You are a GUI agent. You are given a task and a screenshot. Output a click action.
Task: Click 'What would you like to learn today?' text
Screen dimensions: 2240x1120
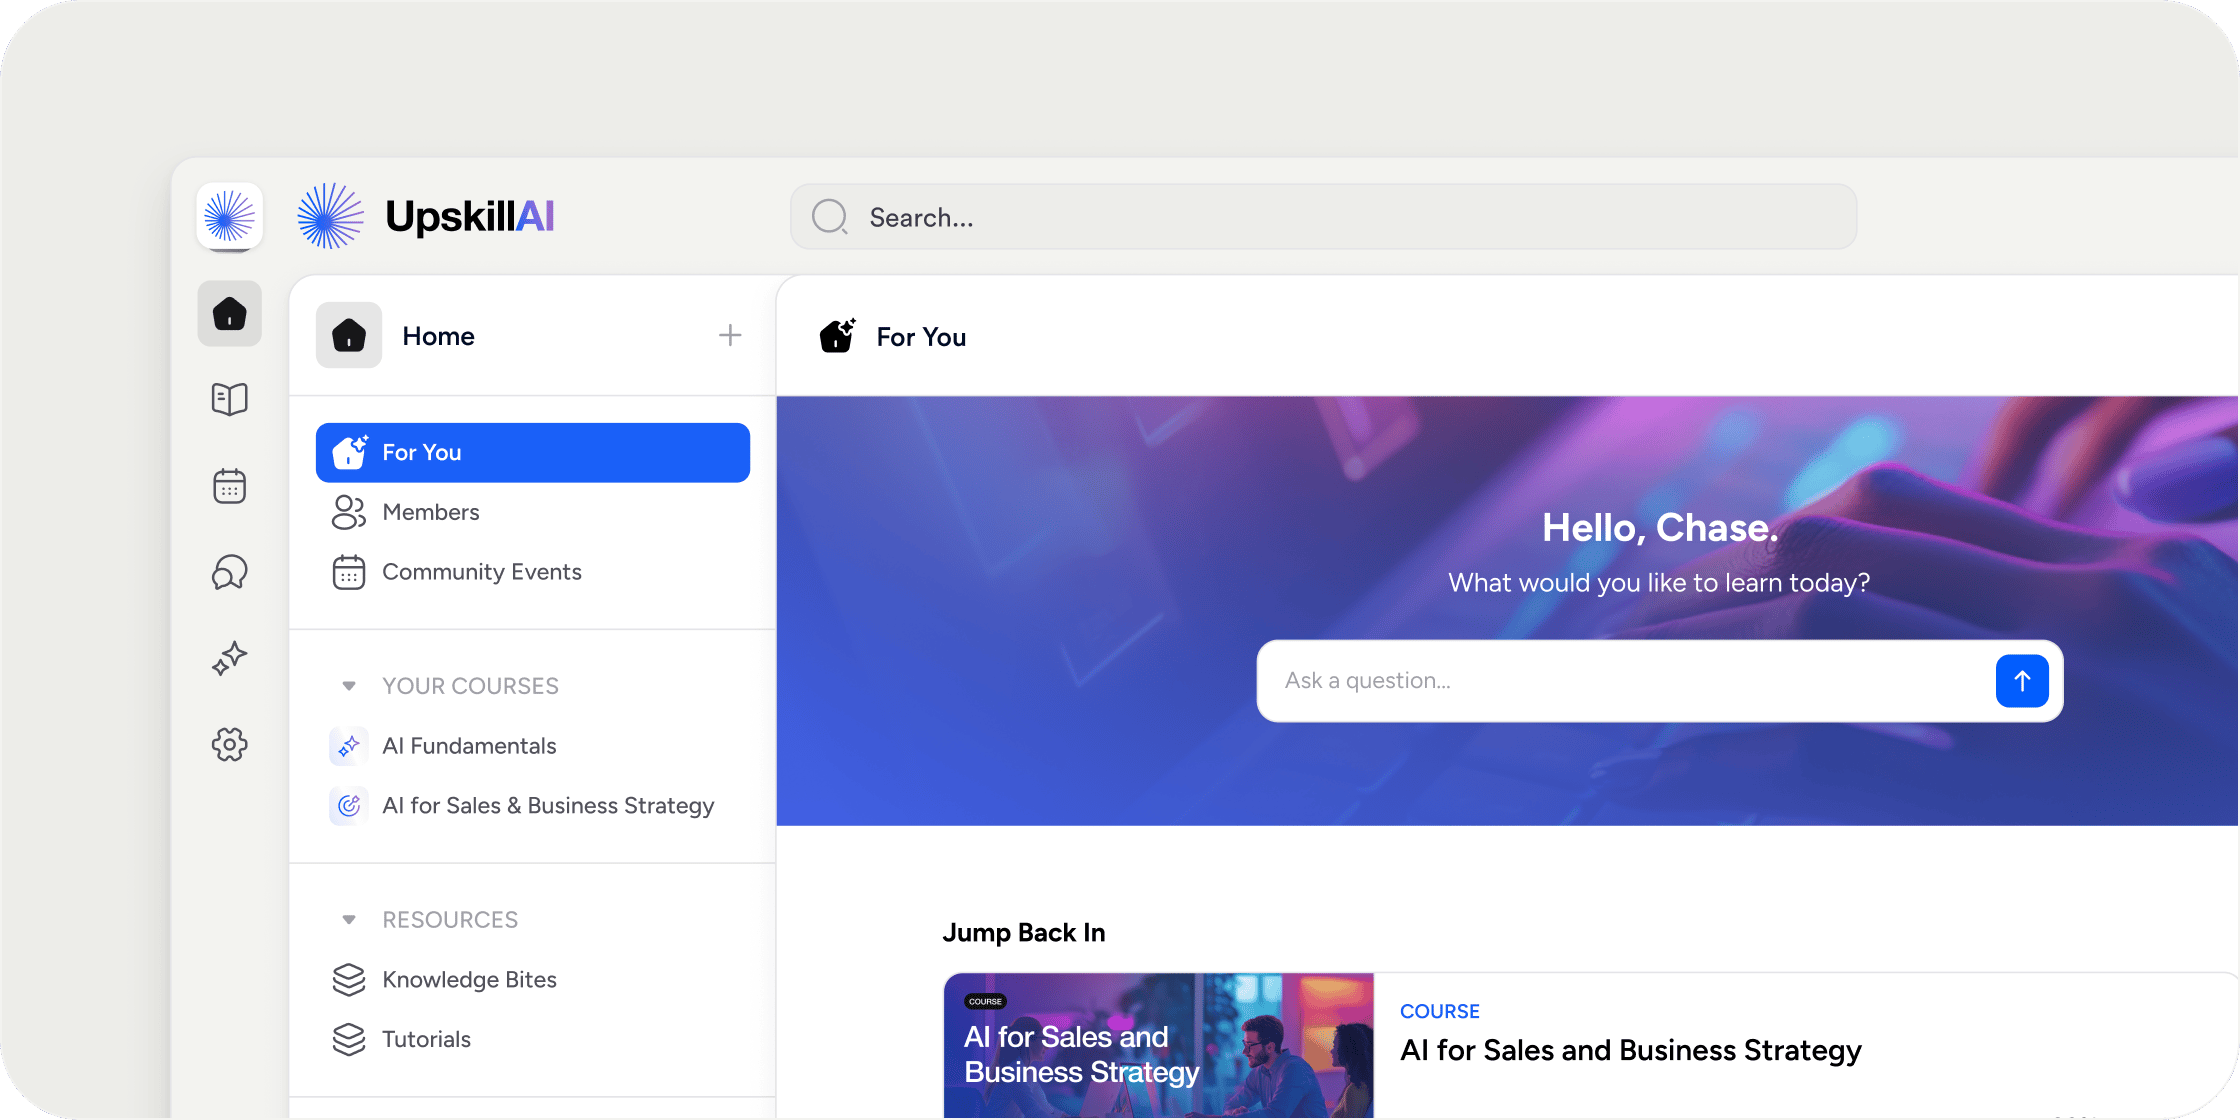[x=1659, y=583]
